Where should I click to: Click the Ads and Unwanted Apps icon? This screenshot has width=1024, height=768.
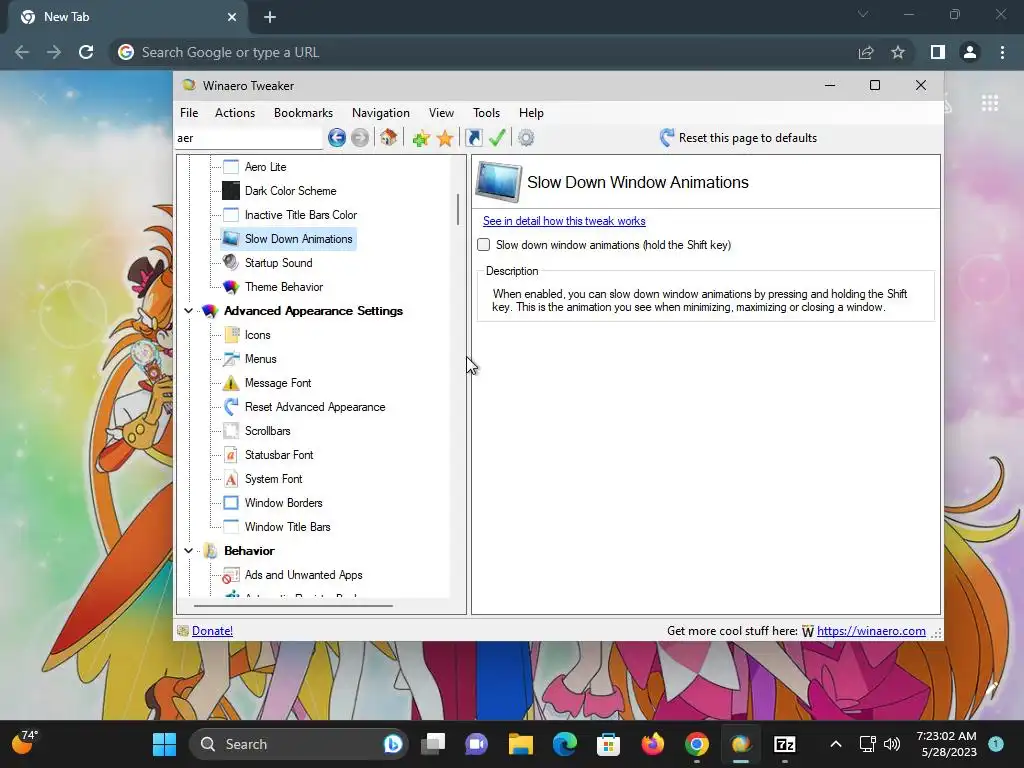point(231,575)
